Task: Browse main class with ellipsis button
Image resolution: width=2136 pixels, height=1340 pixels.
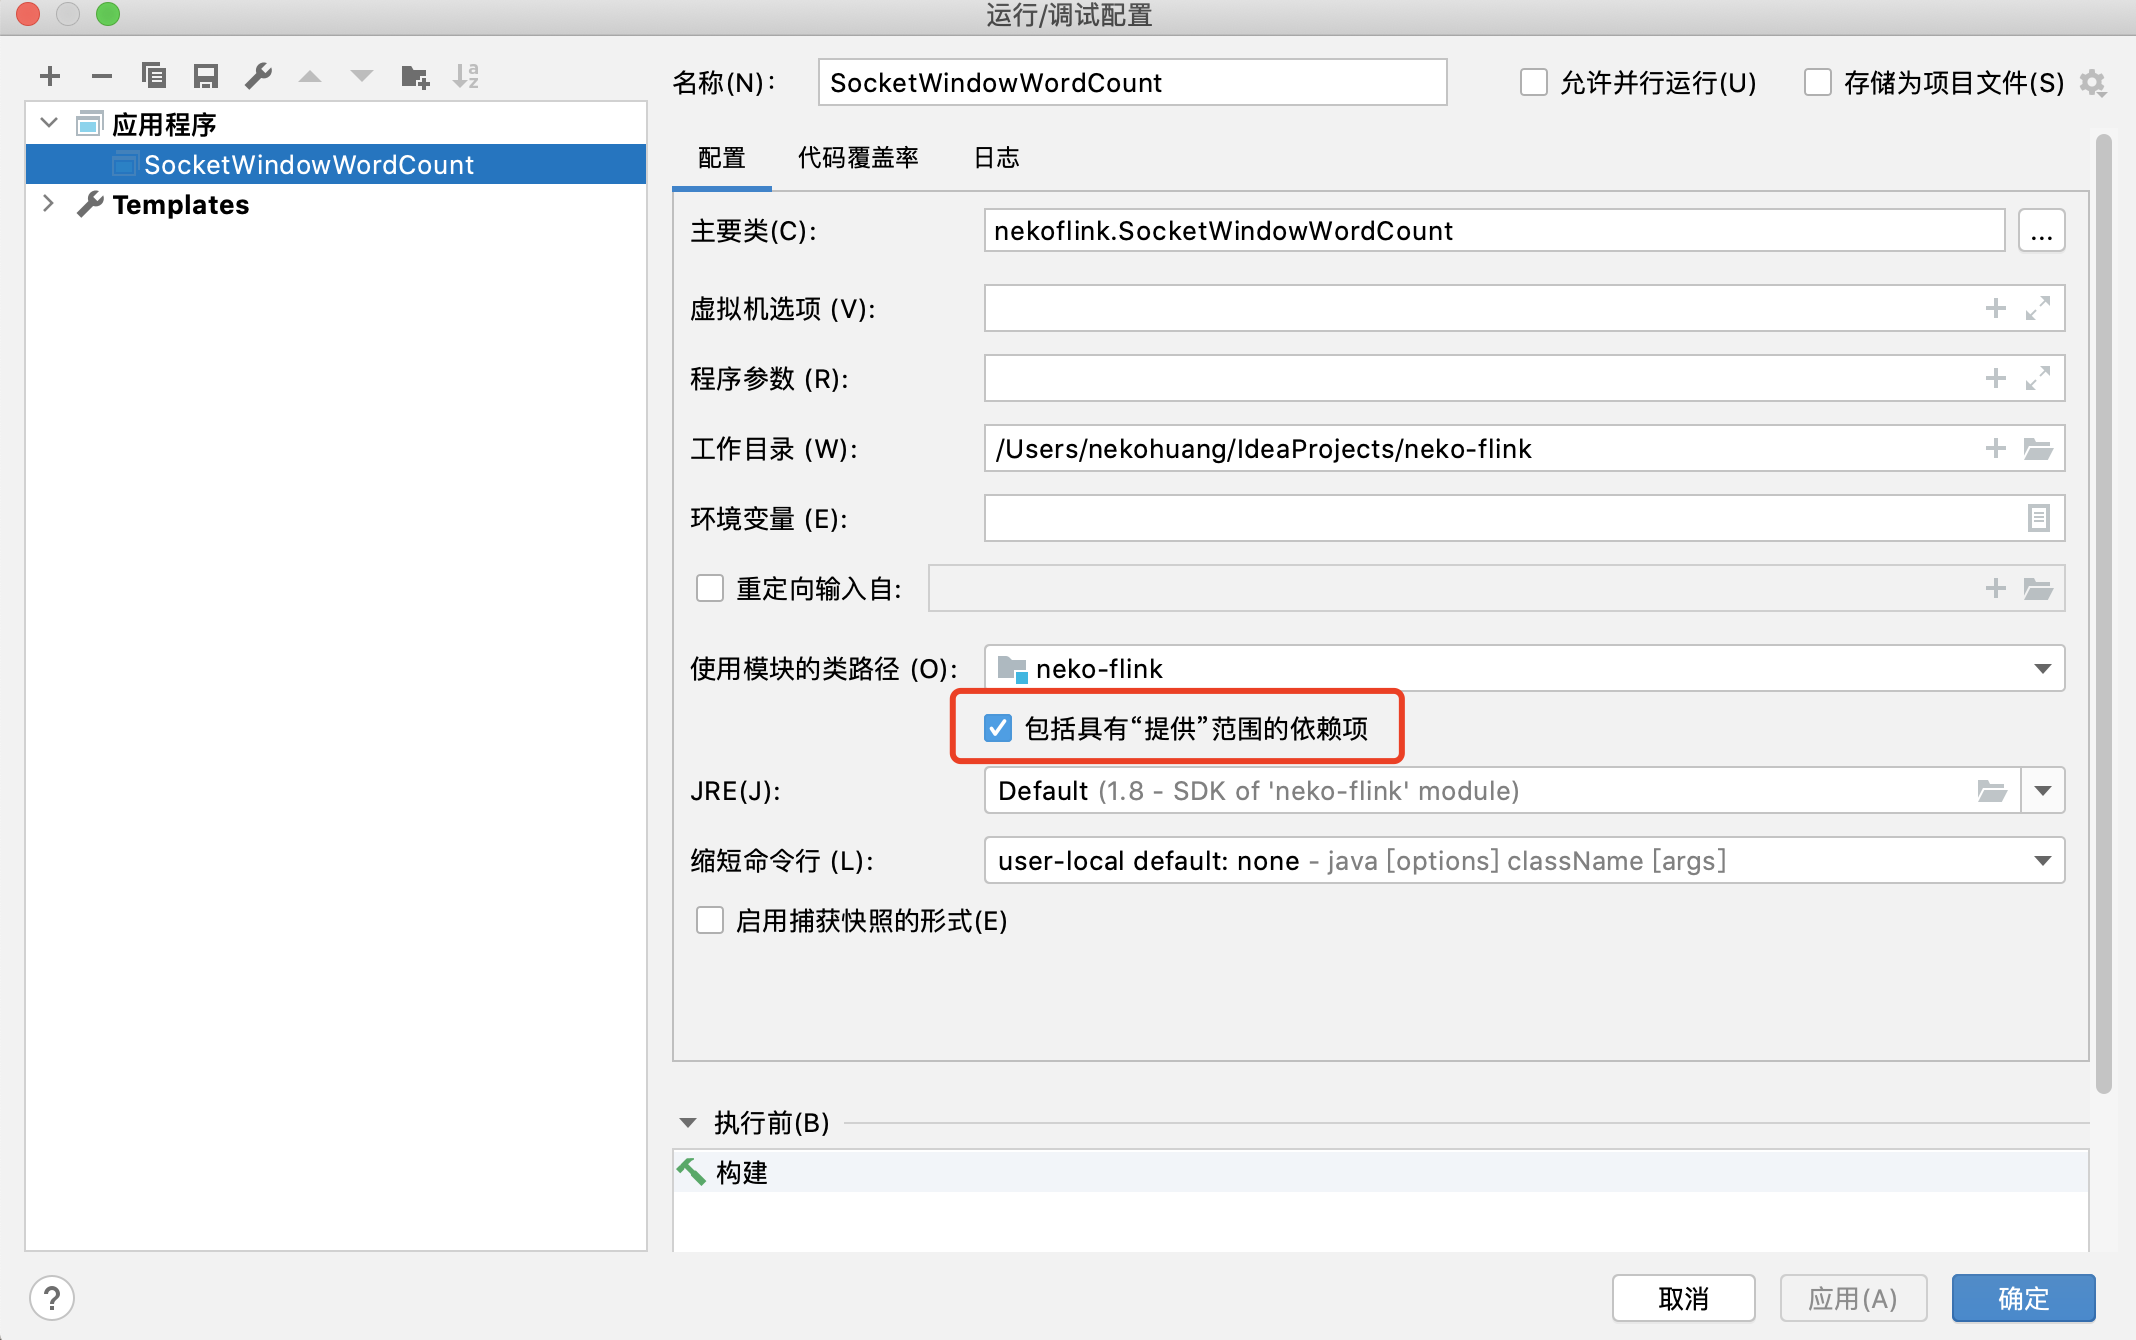Action: tap(2041, 231)
